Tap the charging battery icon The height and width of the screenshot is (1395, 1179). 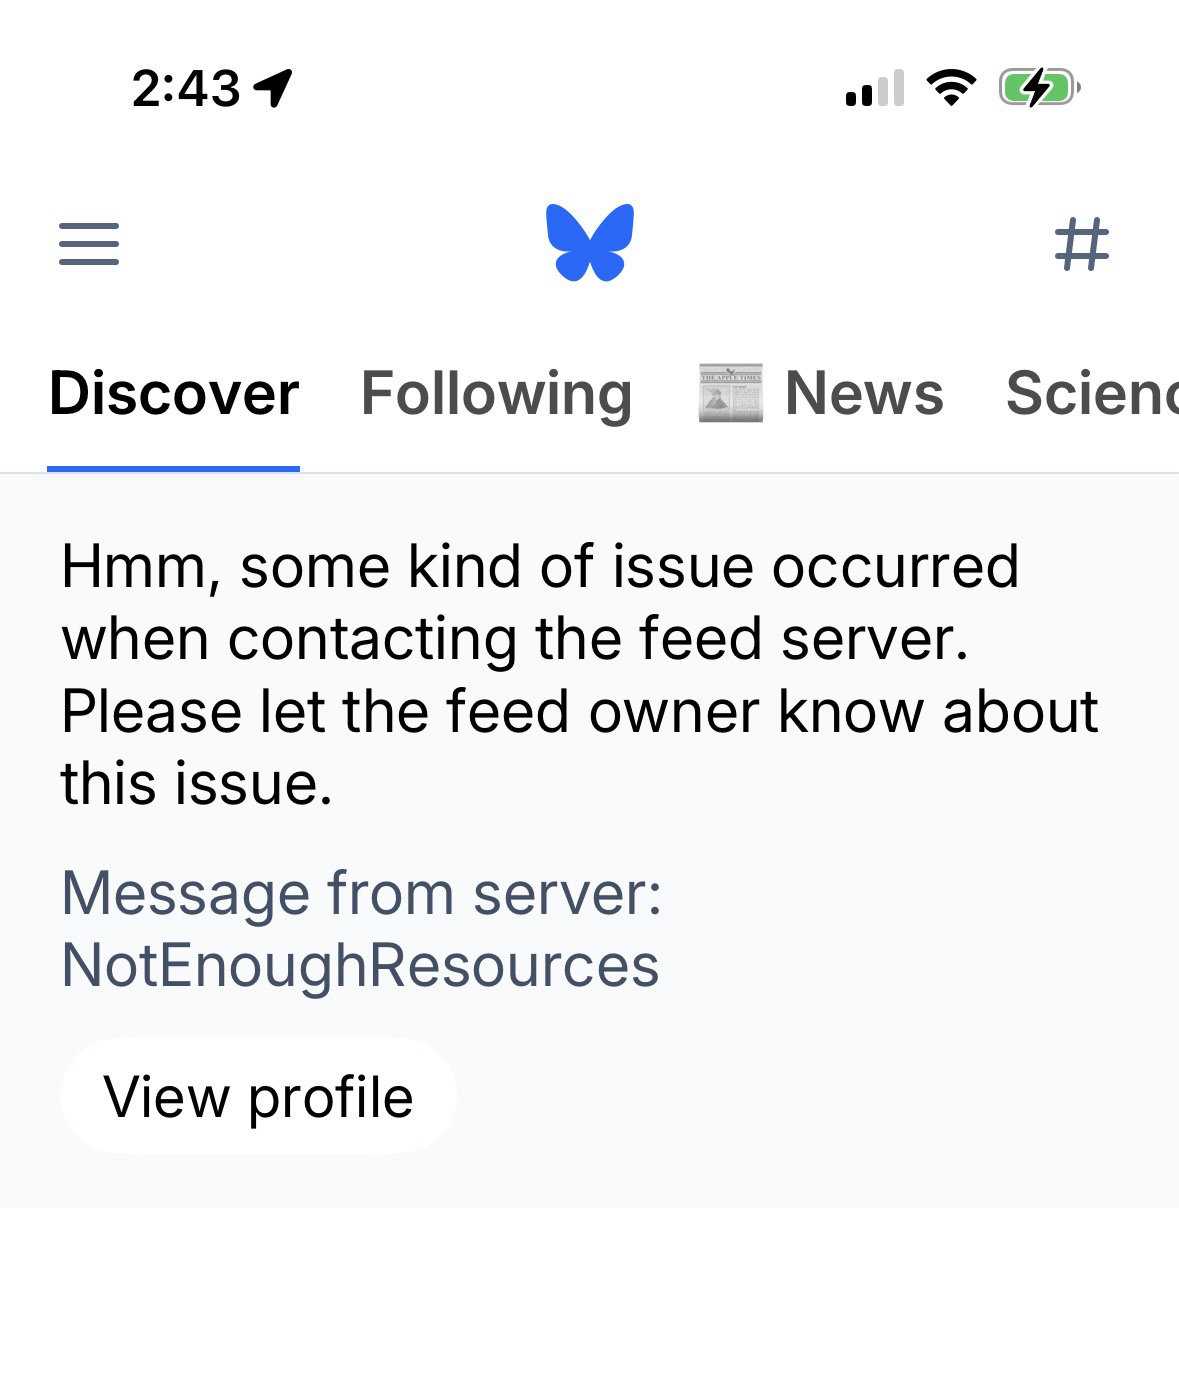pyautogui.click(x=1039, y=88)
